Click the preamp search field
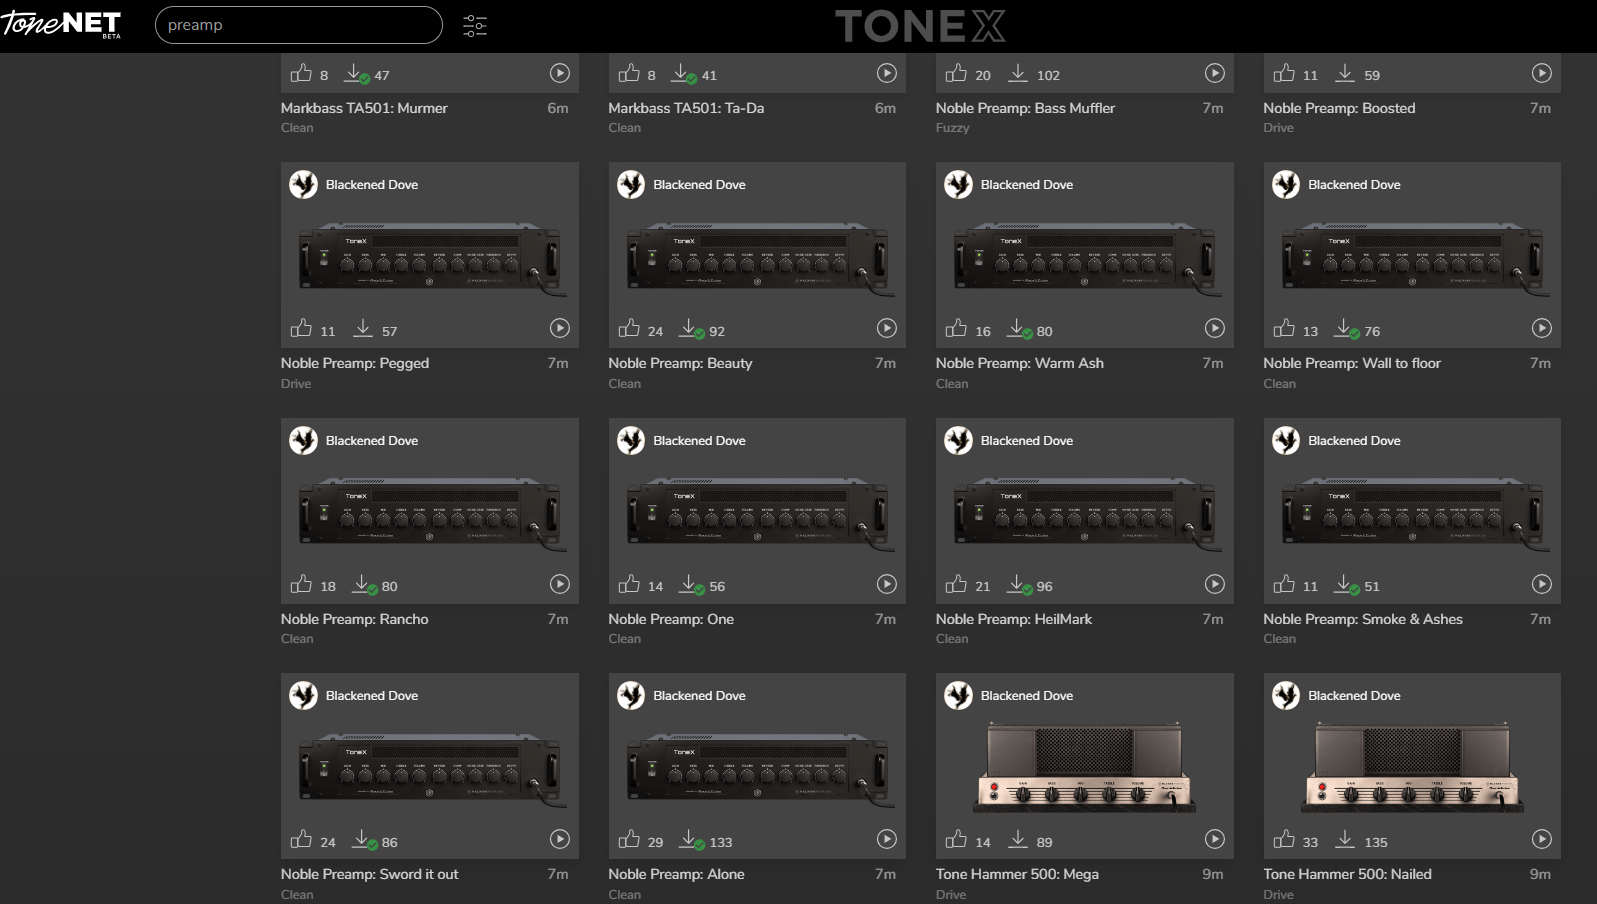This screenshot has width=1597, height=904. (299, 25)
